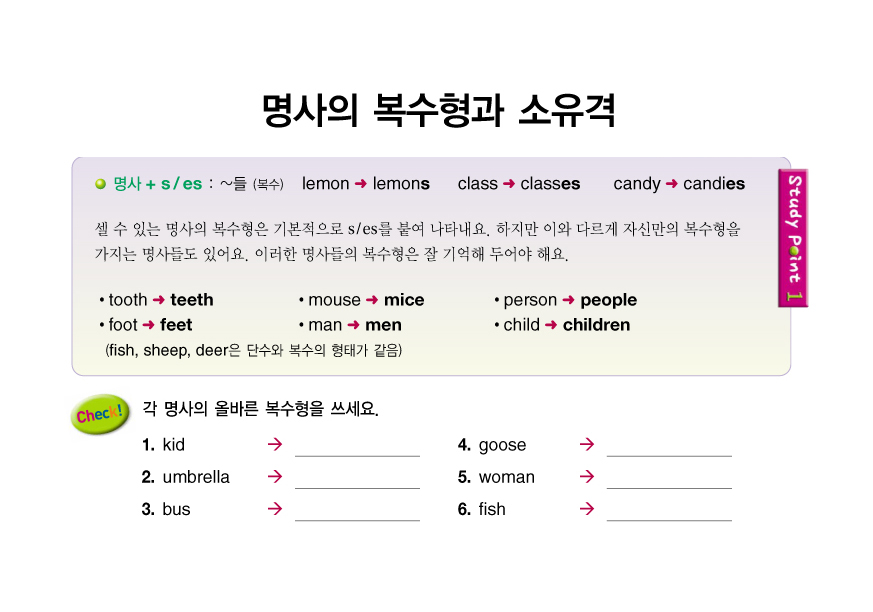
Task: Click the bold word mice
Action: (x=404, y=300)
